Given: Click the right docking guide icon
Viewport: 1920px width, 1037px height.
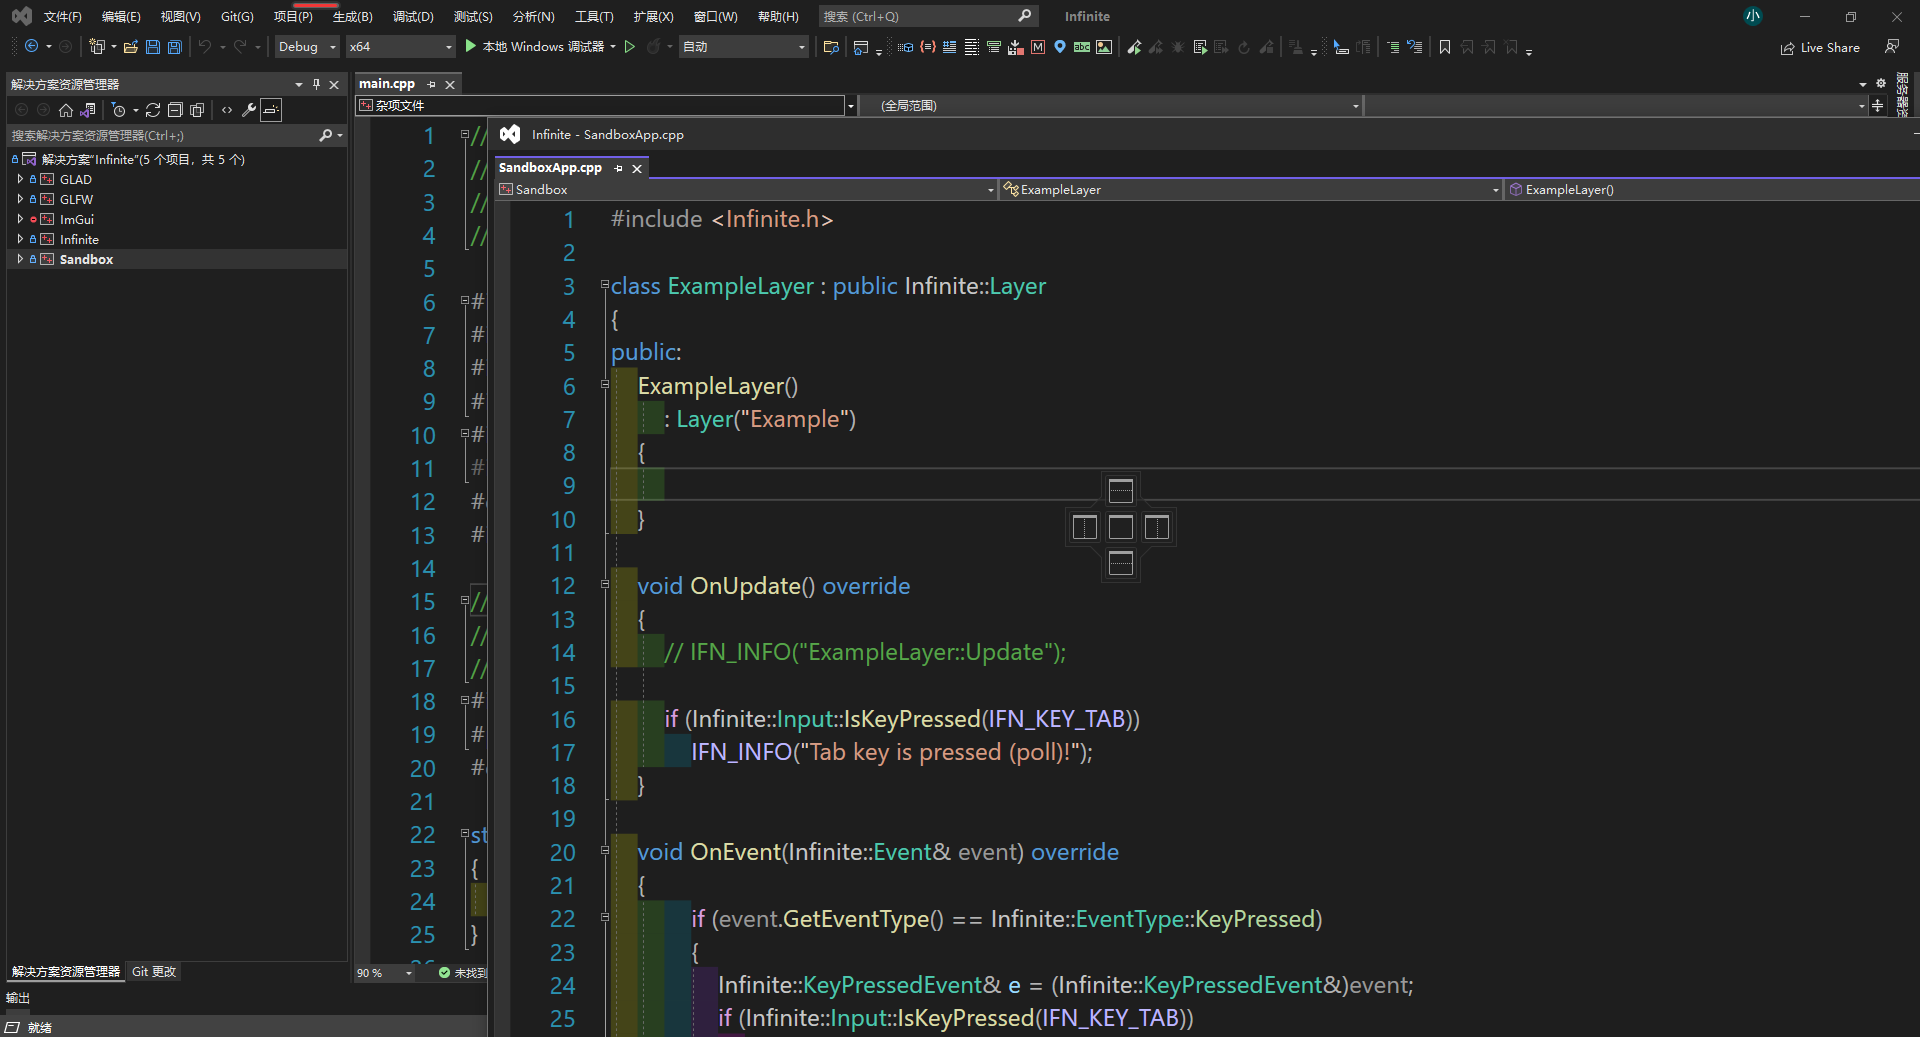Looking at the screenshot, I should point(1157,527).
